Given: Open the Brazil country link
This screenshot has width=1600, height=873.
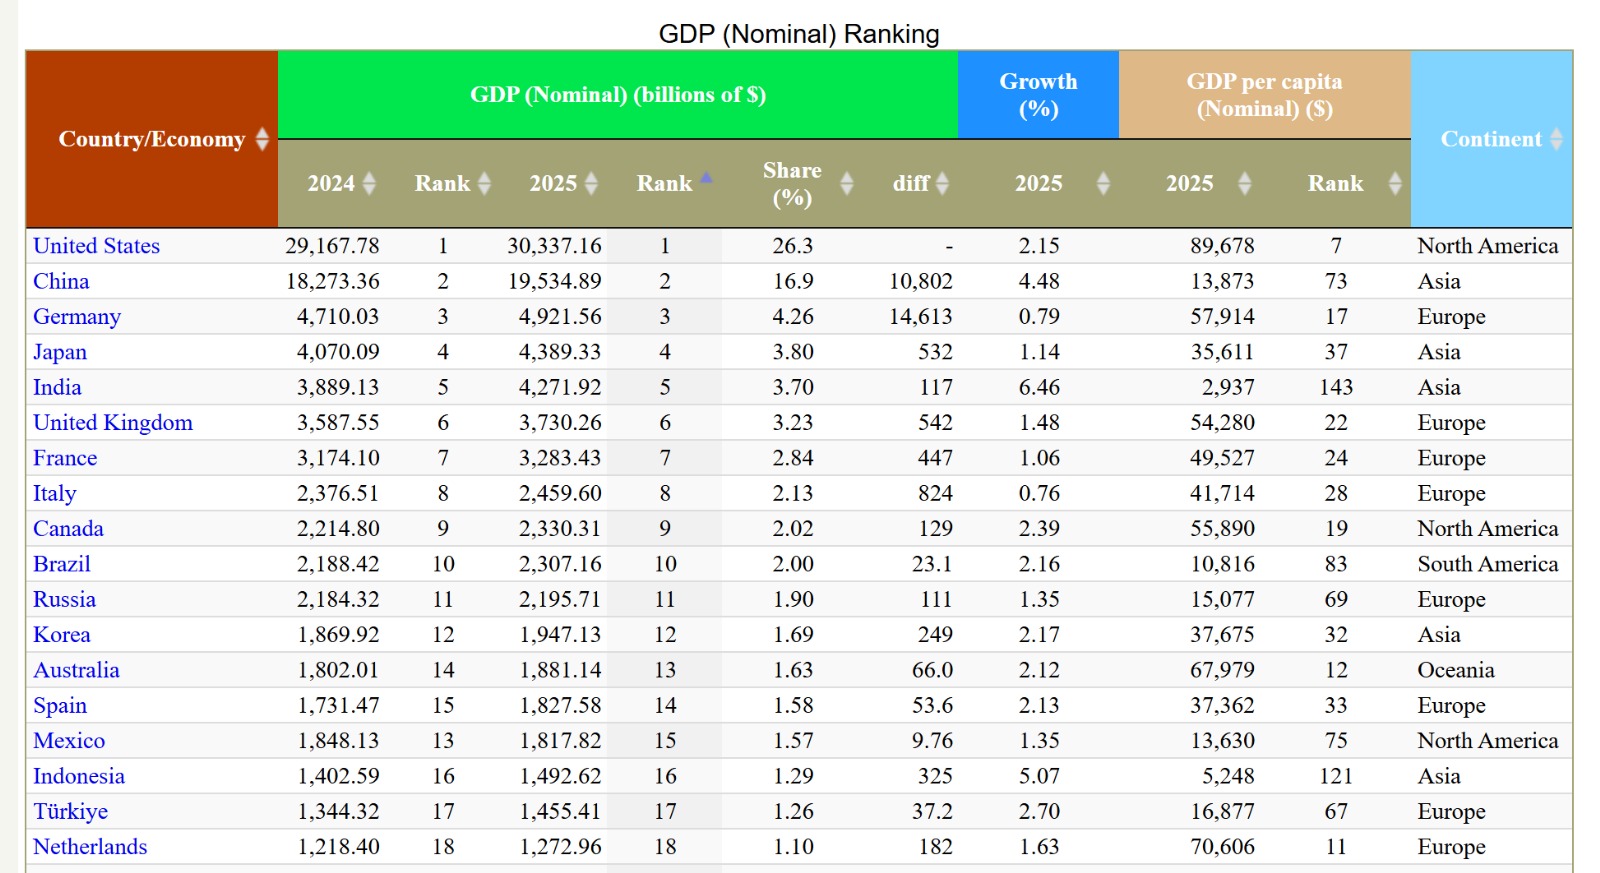Looking at the screenshot, I should coord(62,564).
